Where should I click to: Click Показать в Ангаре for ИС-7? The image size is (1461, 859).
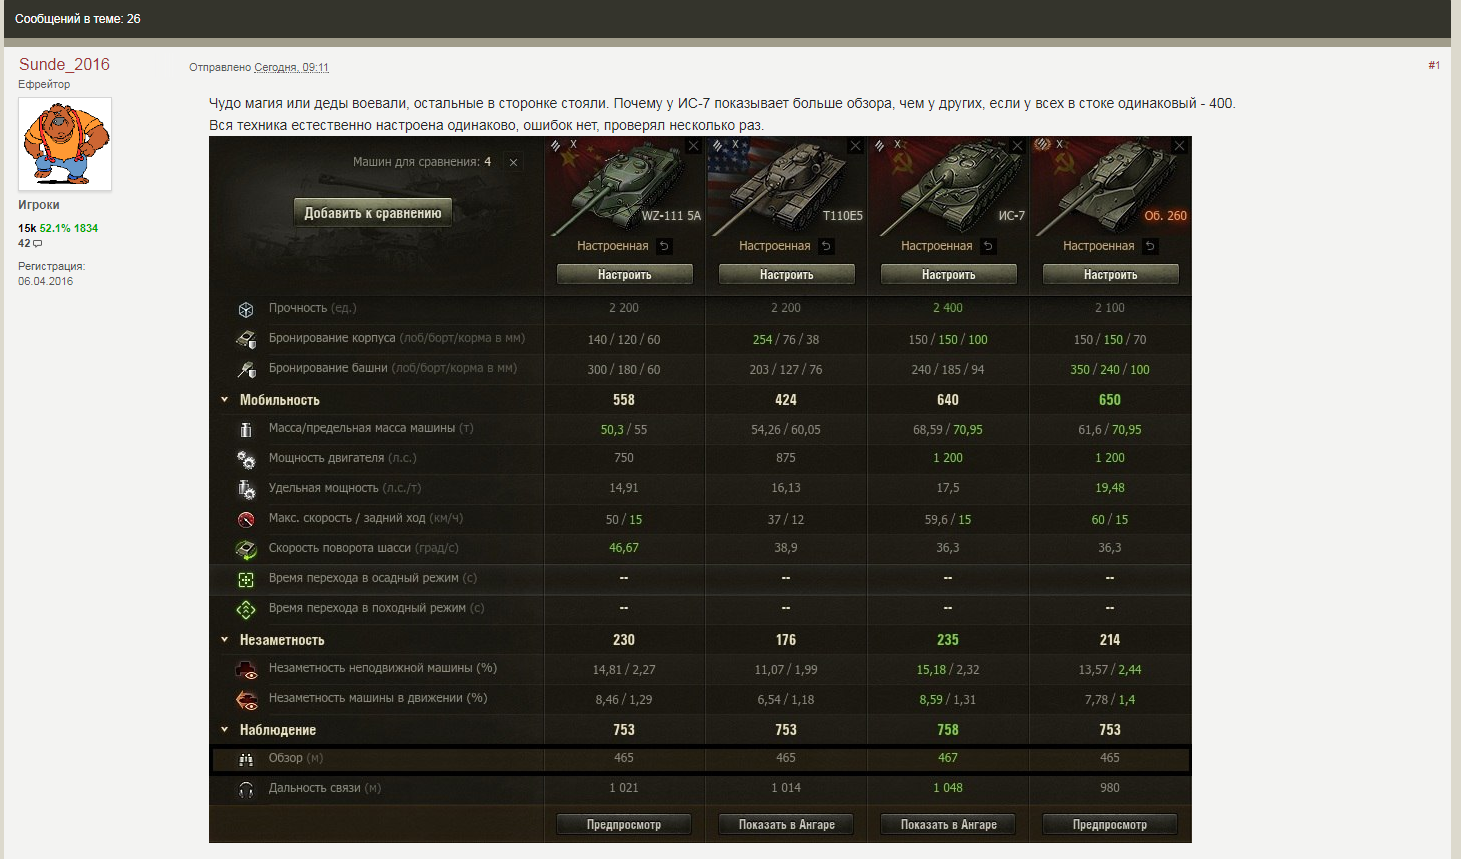click(x=949, y=824)
